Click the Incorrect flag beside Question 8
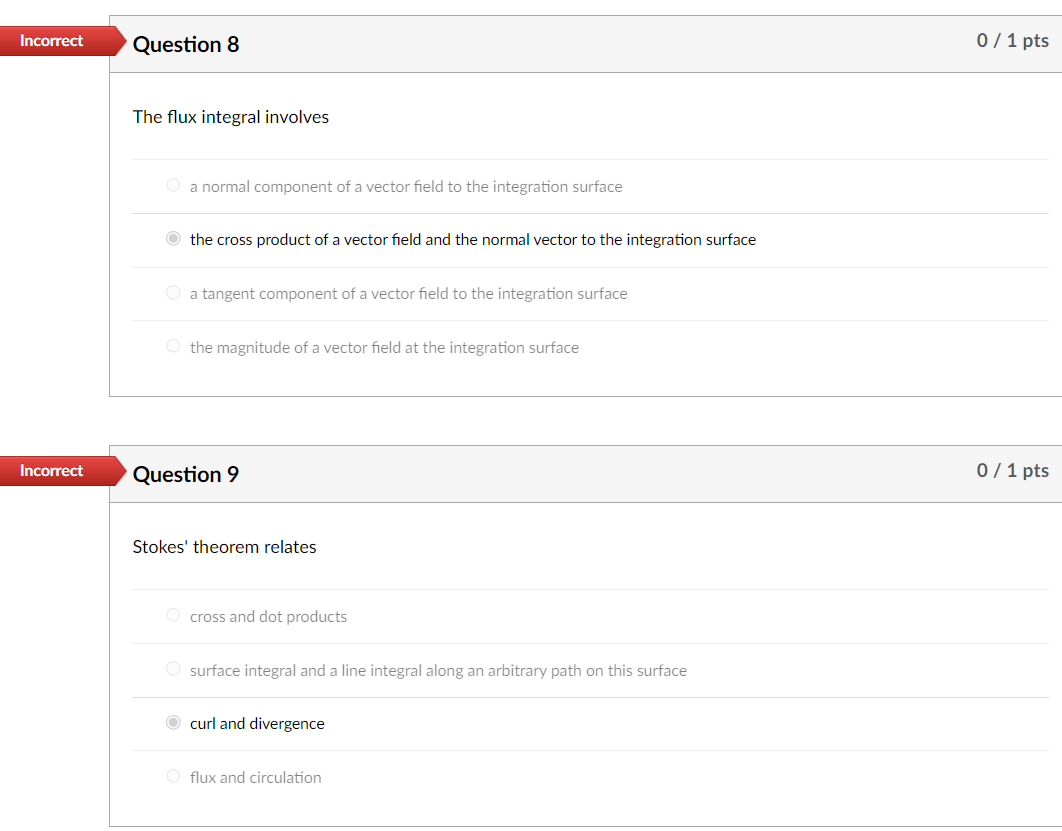 [x=61, y=41]
